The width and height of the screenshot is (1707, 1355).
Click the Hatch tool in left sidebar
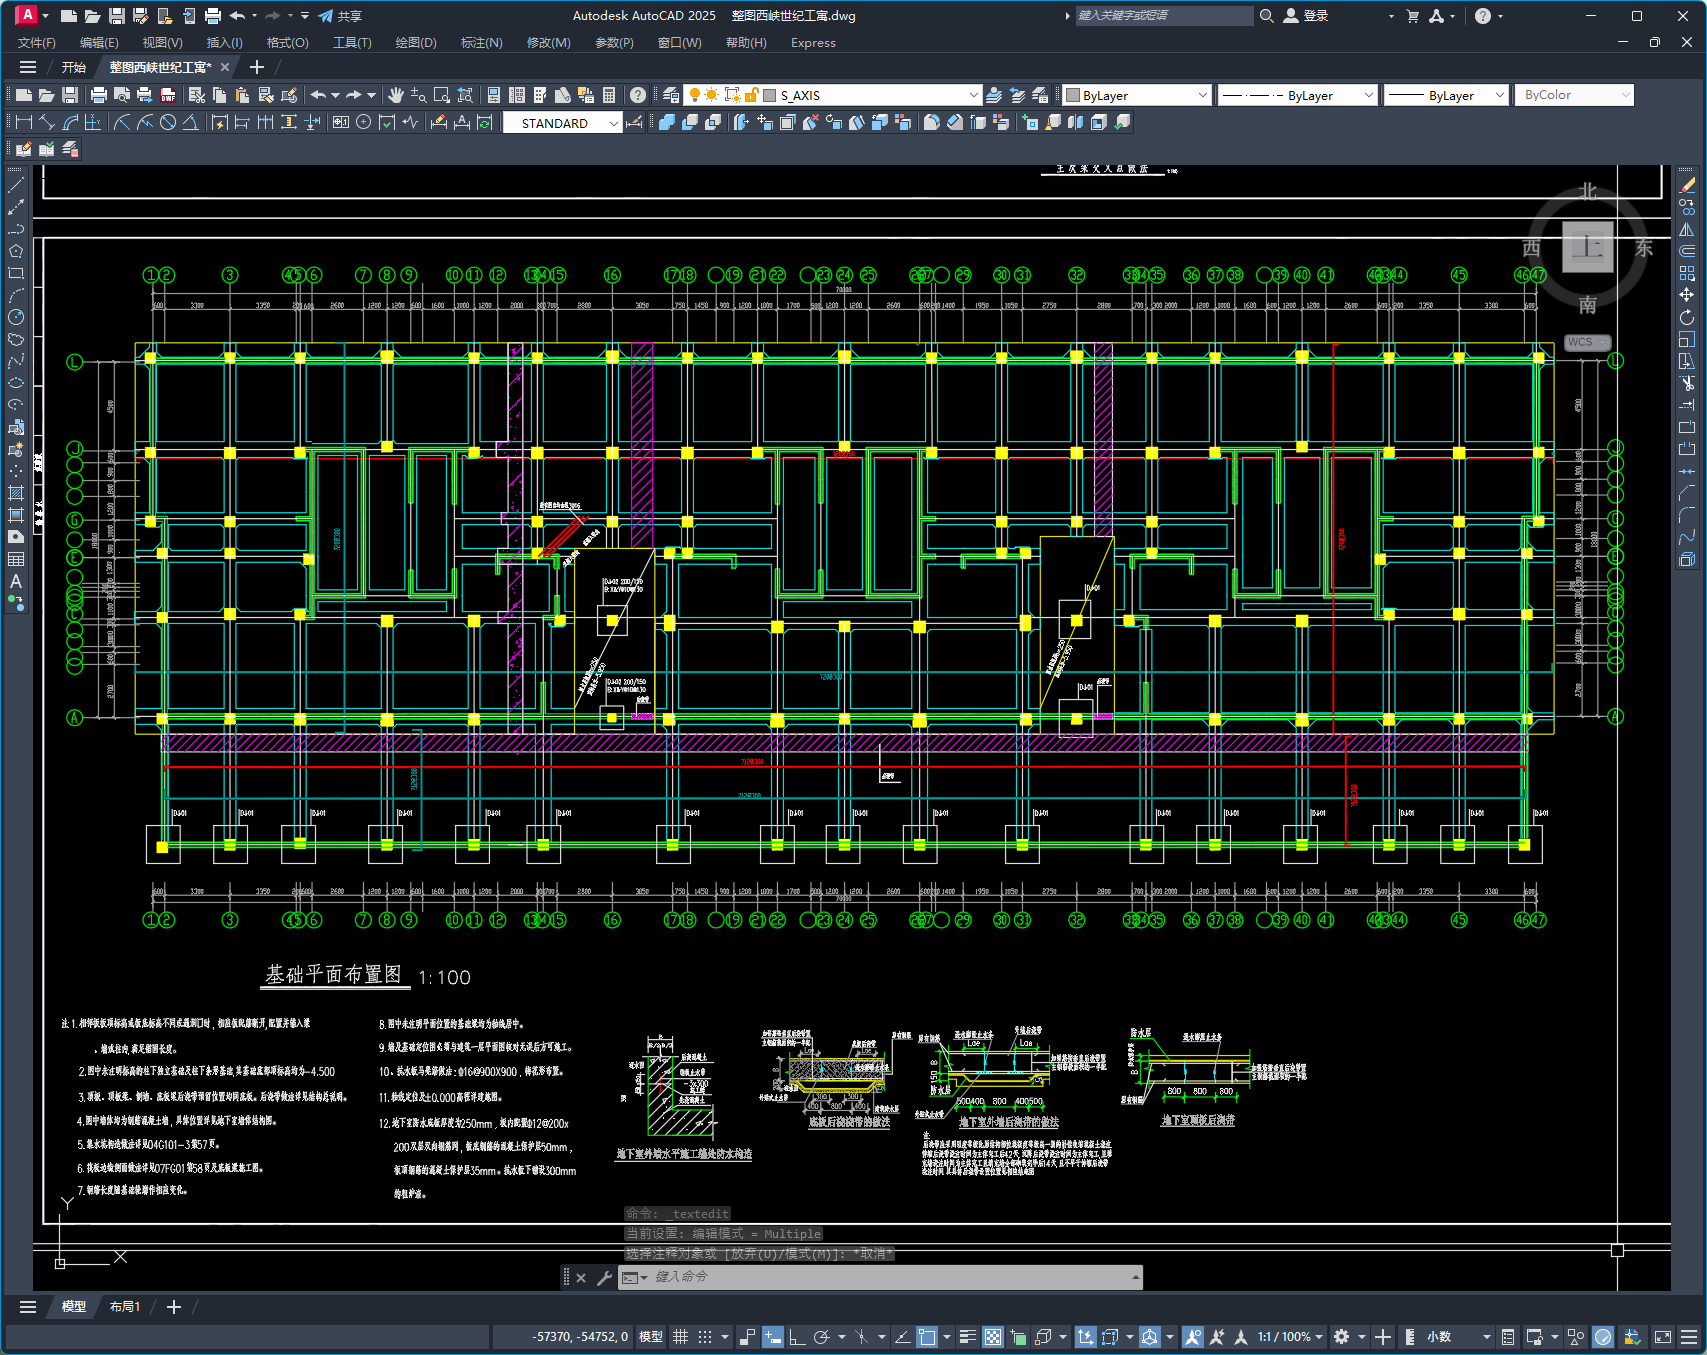coord(16,493)
